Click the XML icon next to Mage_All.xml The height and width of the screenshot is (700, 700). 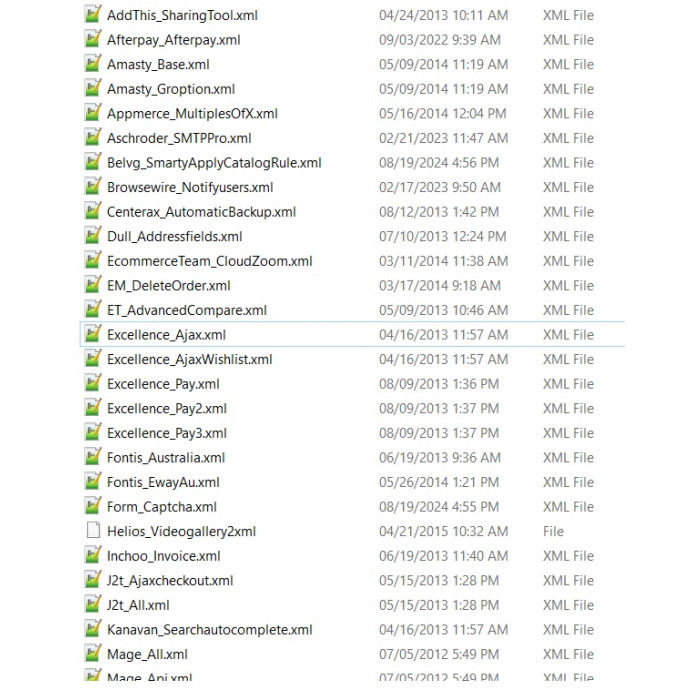(x=93, y=654)
